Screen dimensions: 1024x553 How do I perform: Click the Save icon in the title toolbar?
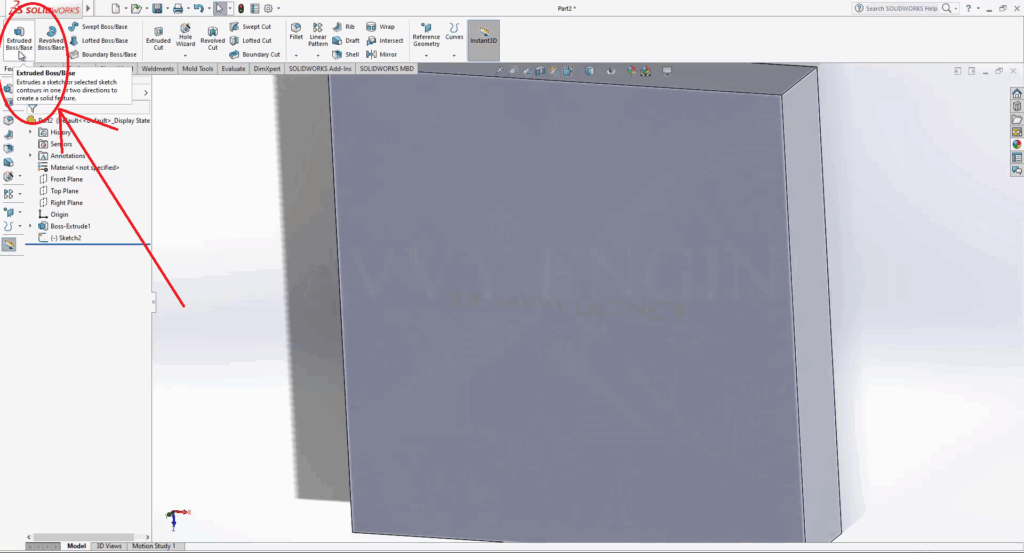[x=157, y=8]
